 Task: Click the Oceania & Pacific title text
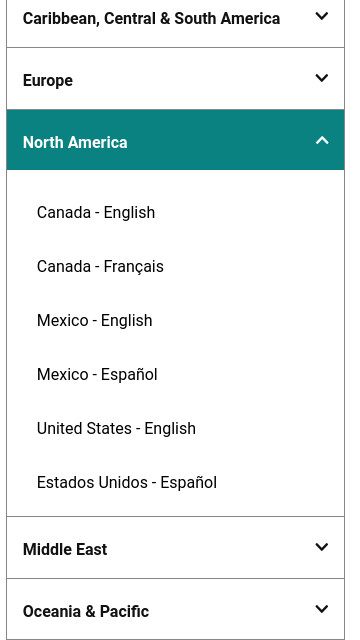[x=86, y=611]
